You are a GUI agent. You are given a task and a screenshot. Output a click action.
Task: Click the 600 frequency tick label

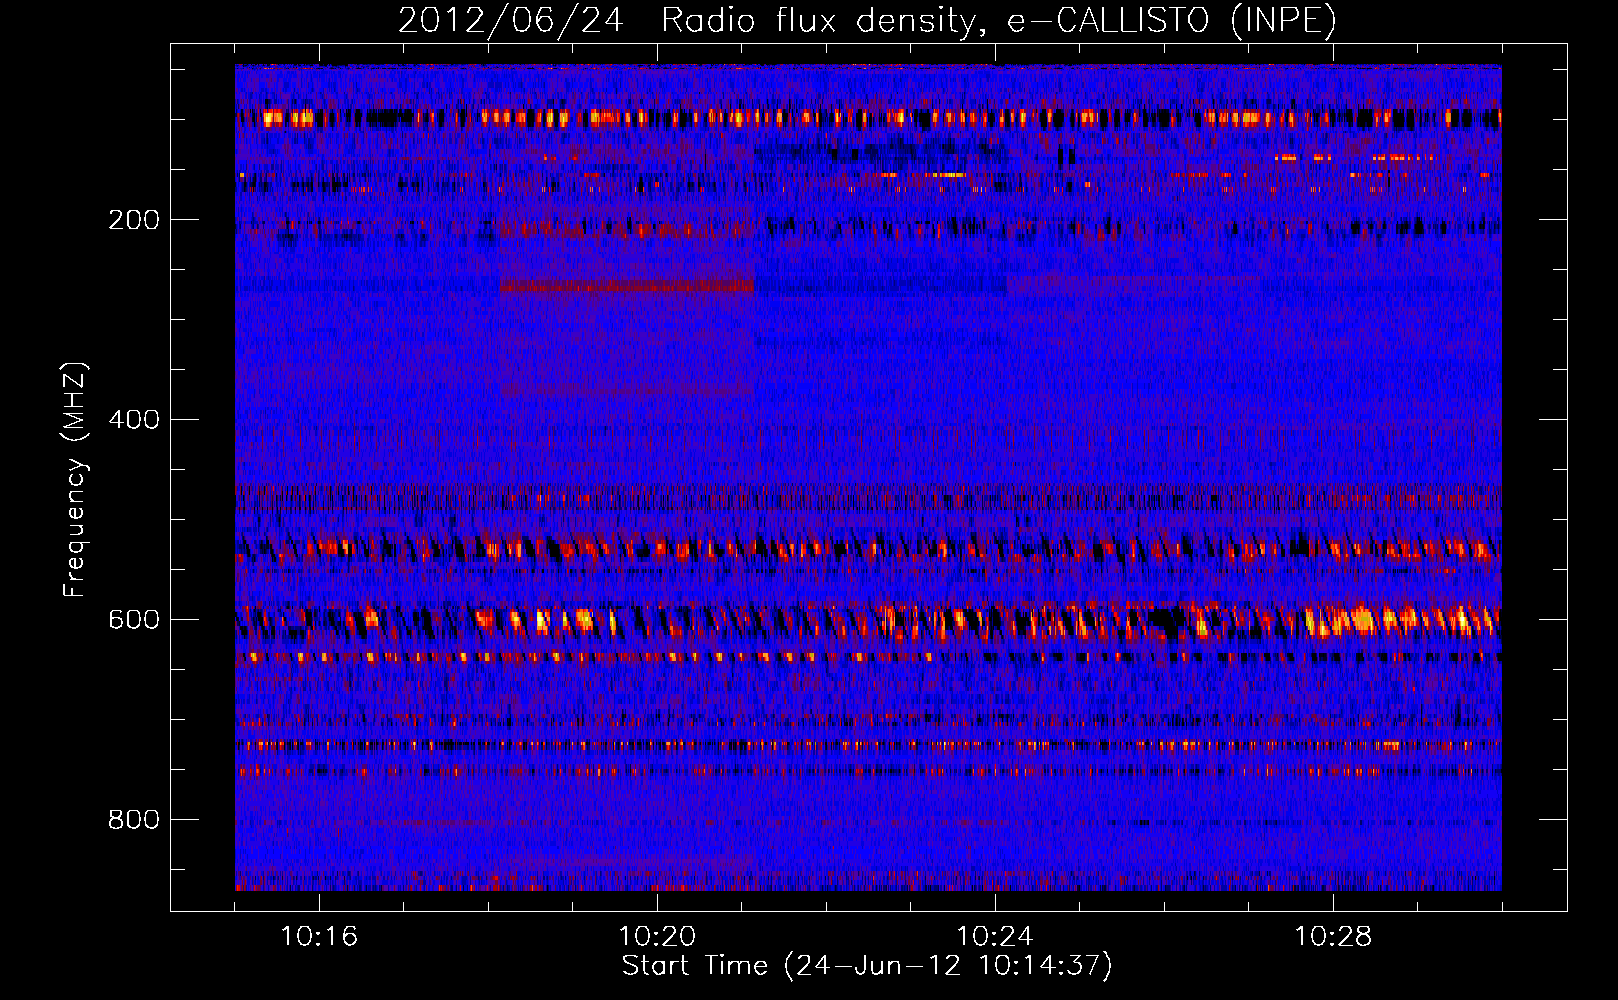coord(134,620)
